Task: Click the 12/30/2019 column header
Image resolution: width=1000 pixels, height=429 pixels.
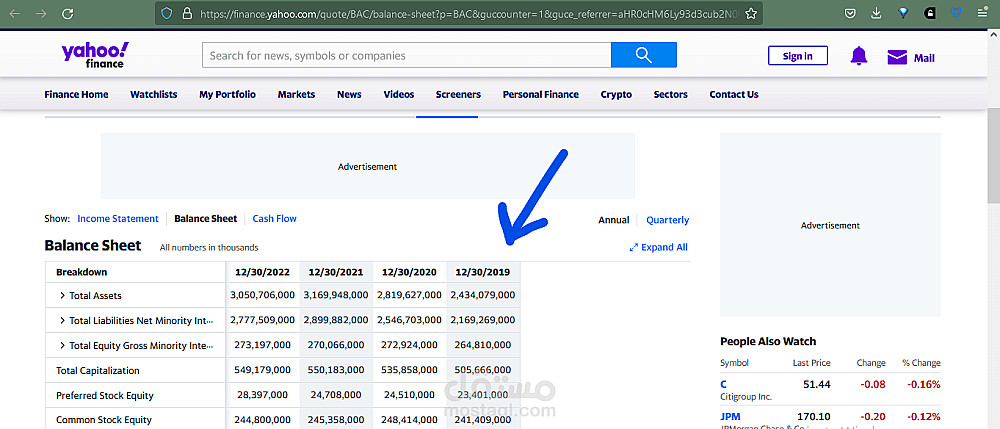Action: [483, 272]
